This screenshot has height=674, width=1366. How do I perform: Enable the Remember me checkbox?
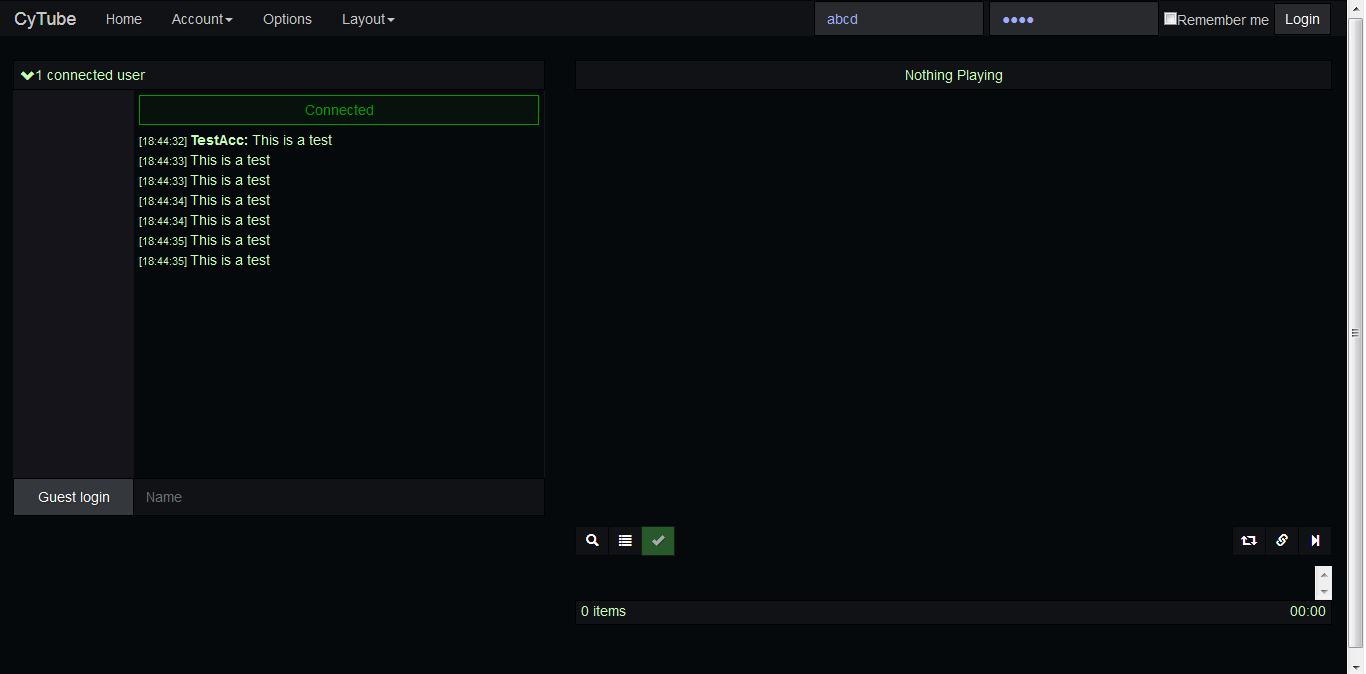(1169, 17)
